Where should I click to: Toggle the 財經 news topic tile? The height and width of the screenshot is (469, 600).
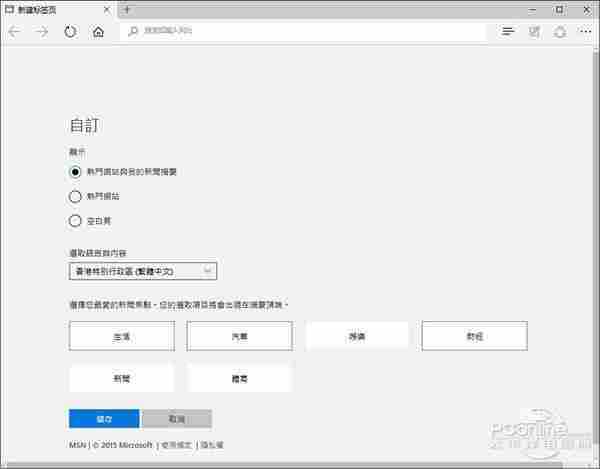(474, 337)
